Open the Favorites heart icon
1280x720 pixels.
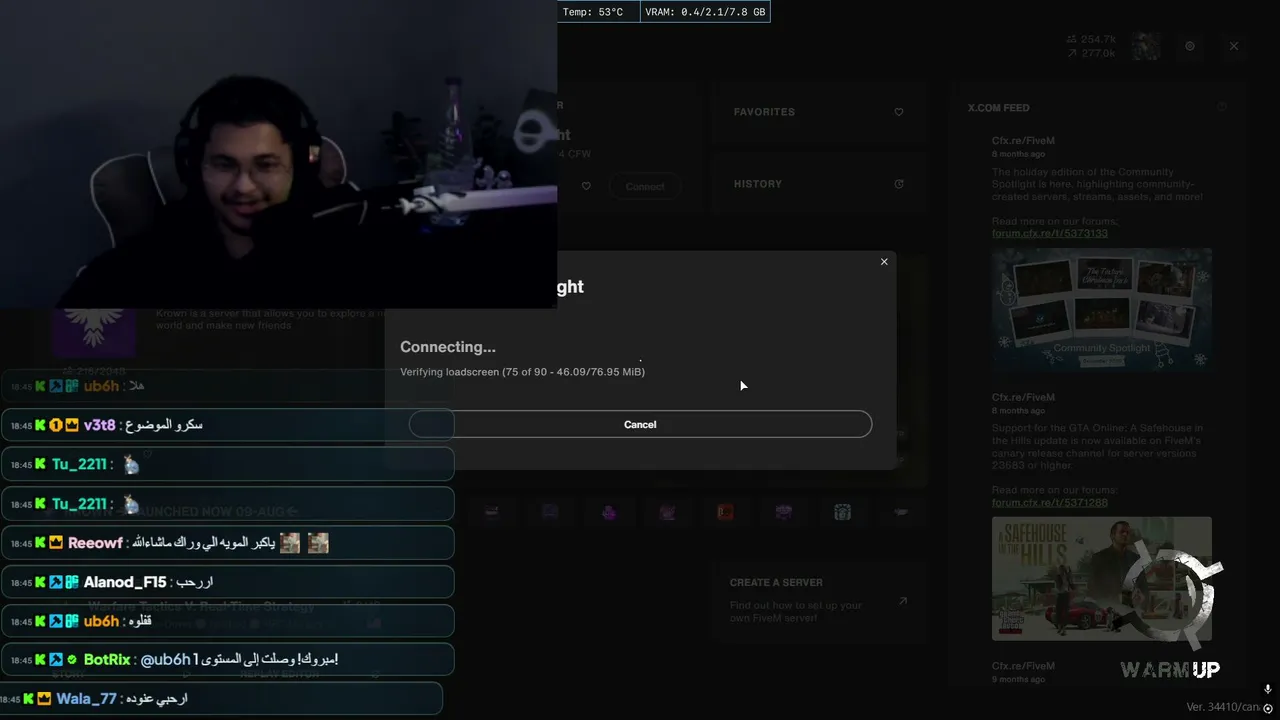[x=899, y=112]
